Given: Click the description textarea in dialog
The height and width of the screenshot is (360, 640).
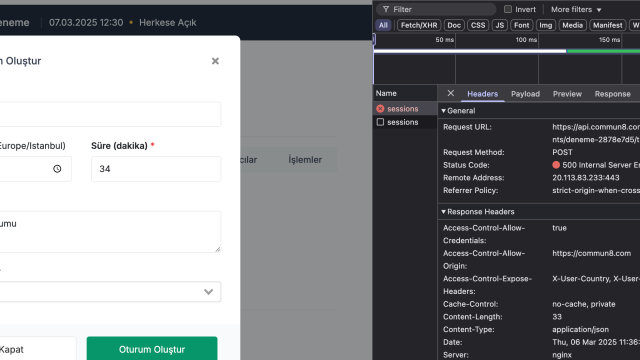Looking at the screenshot, I should point(110,231).
